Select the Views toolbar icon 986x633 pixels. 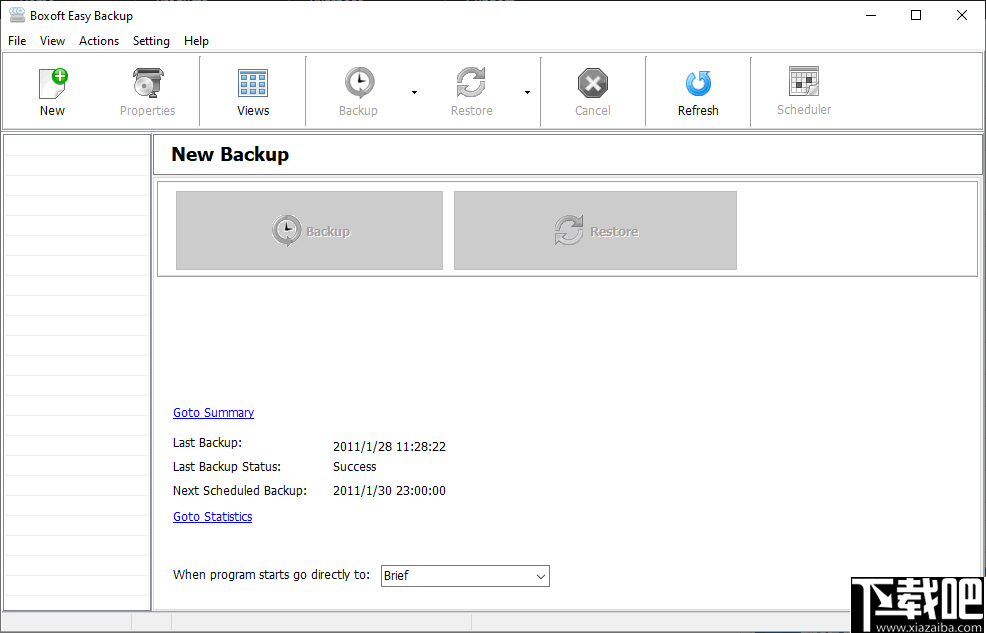252,90
